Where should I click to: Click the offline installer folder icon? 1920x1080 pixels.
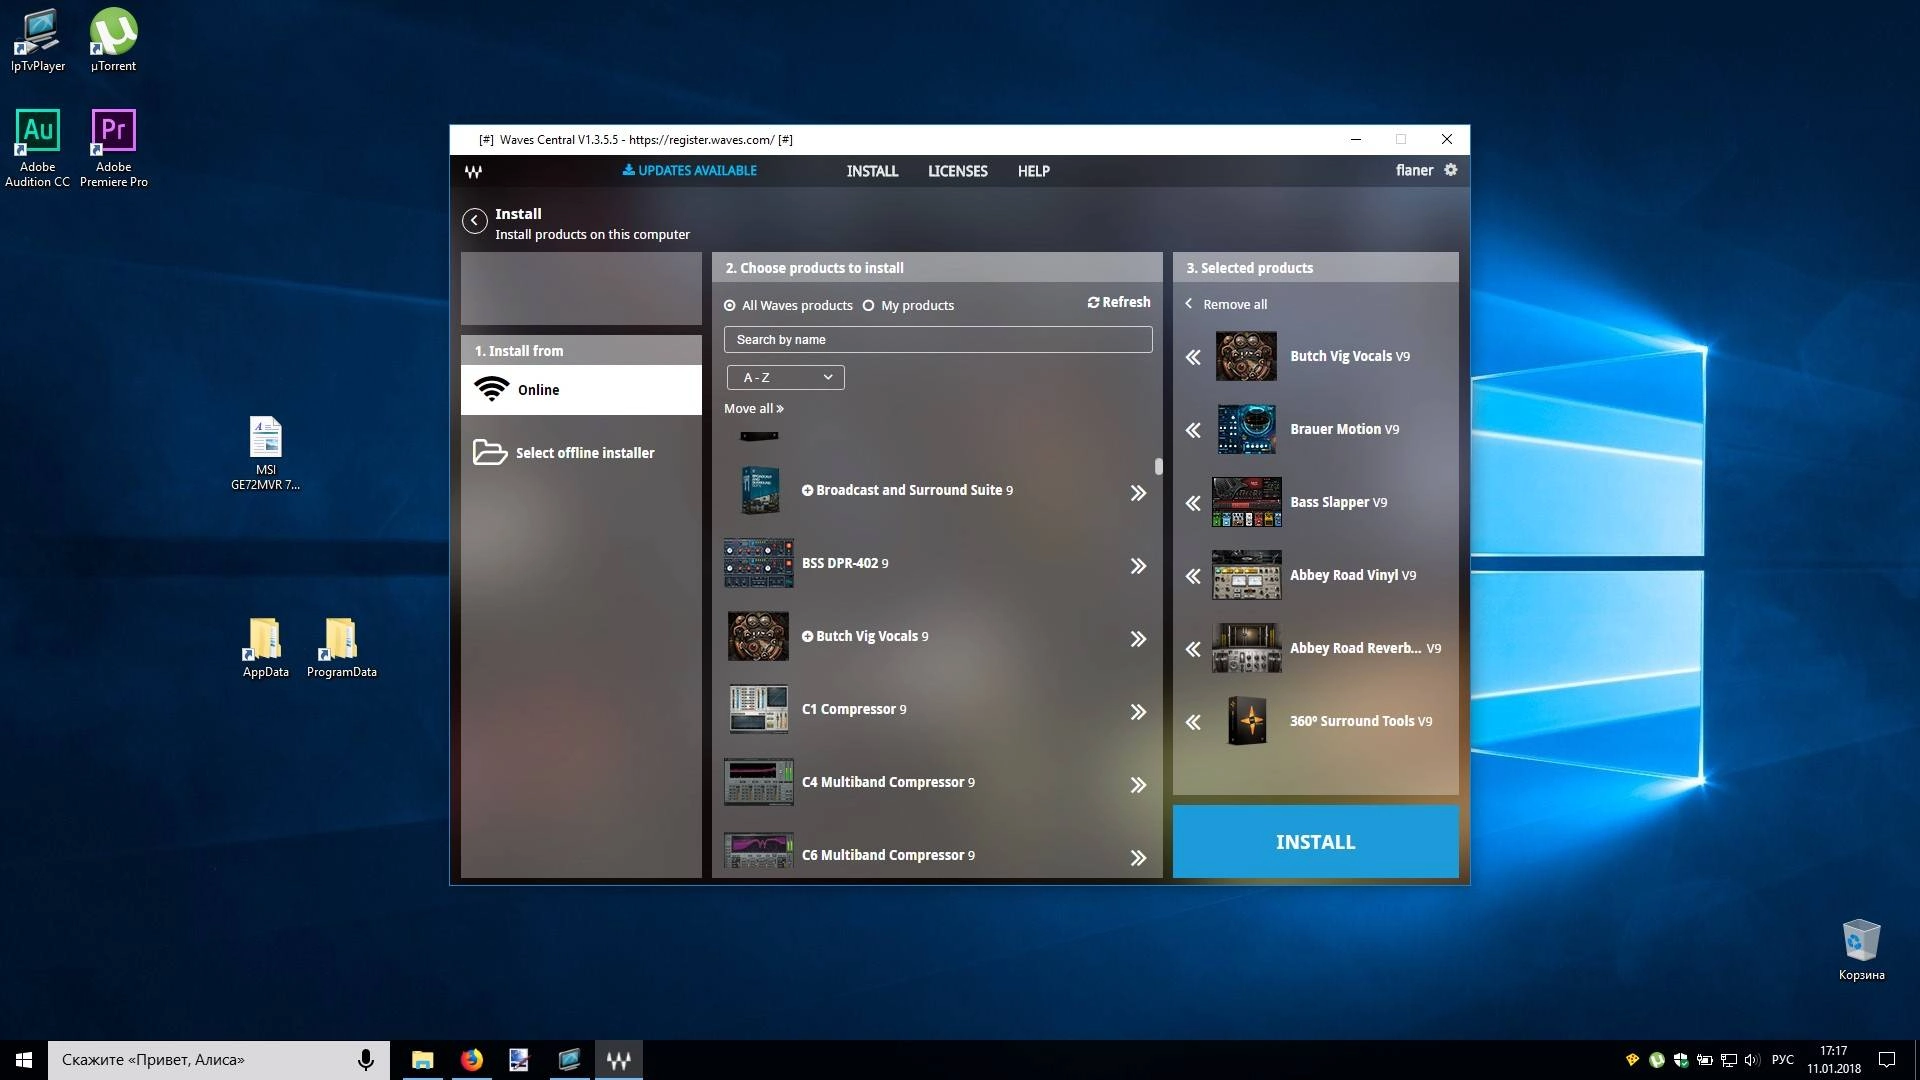coord(489,452)
